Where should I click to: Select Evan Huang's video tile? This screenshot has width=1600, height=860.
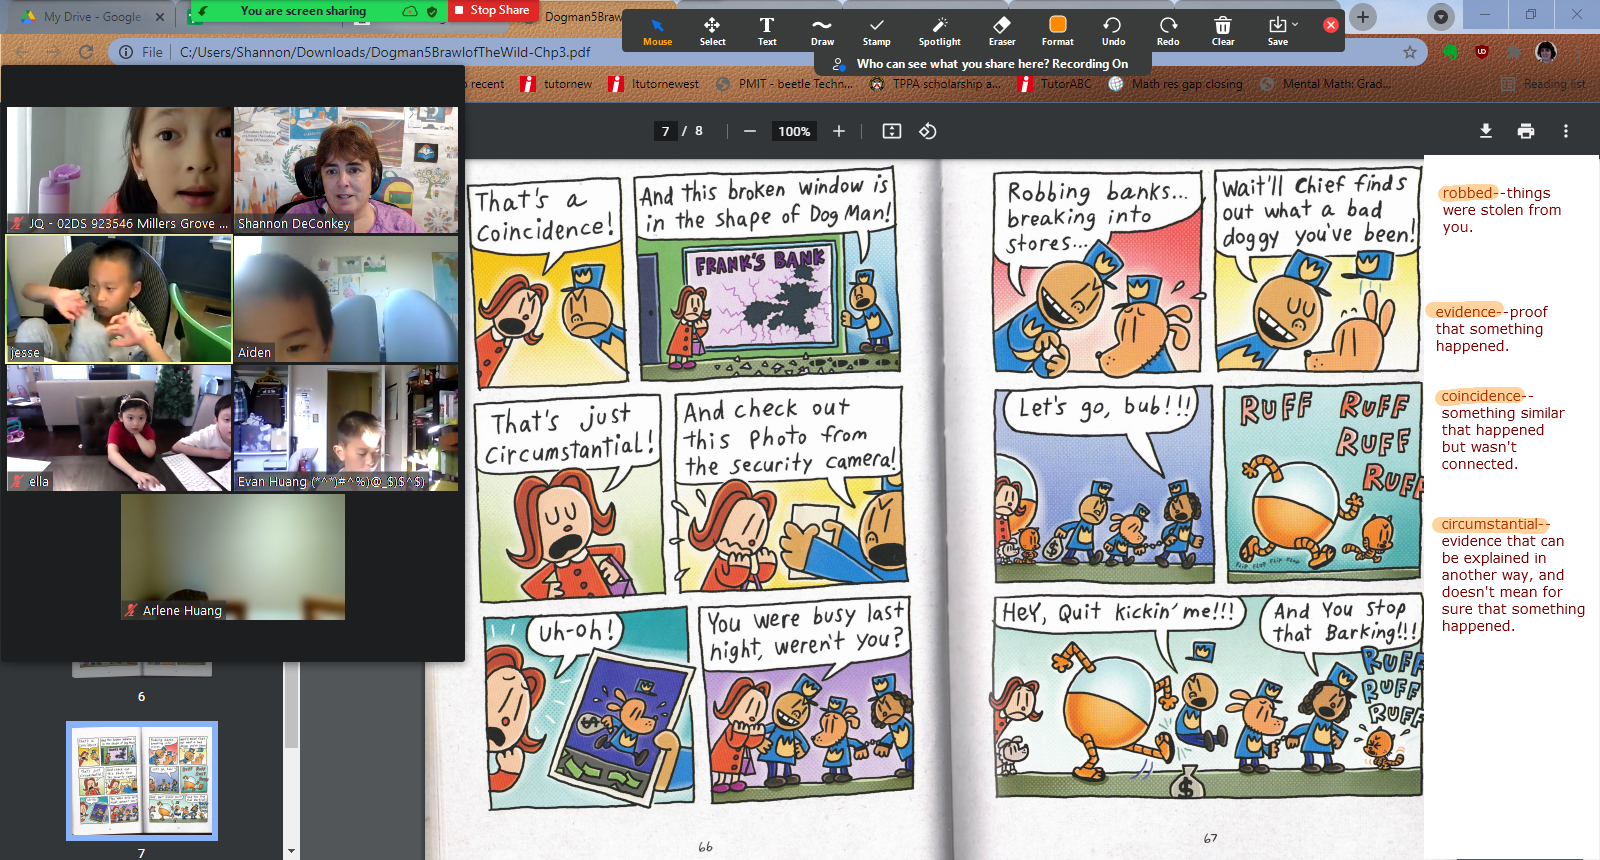coord(346,428)
